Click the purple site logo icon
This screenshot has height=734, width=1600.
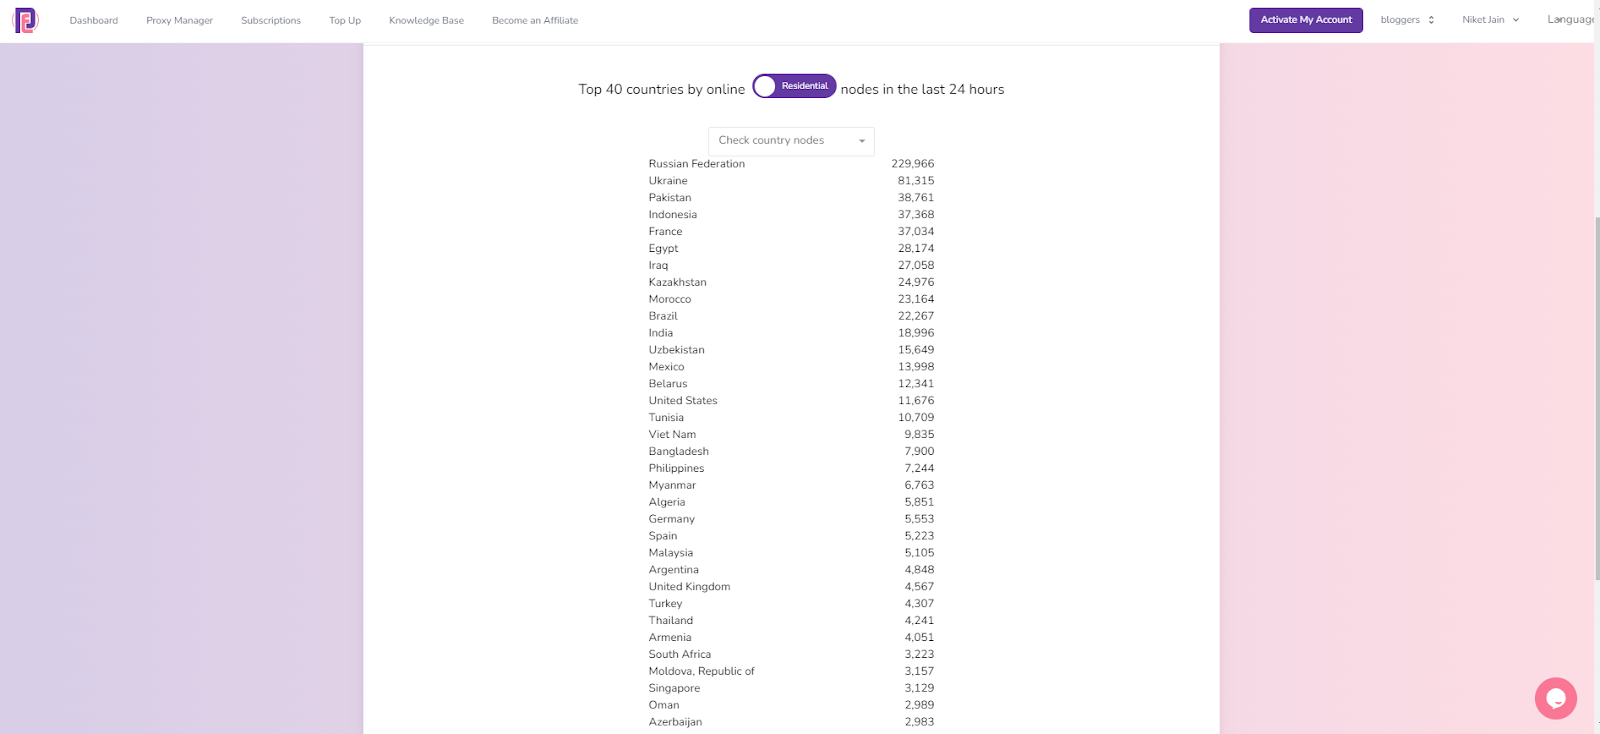point(25,20)
